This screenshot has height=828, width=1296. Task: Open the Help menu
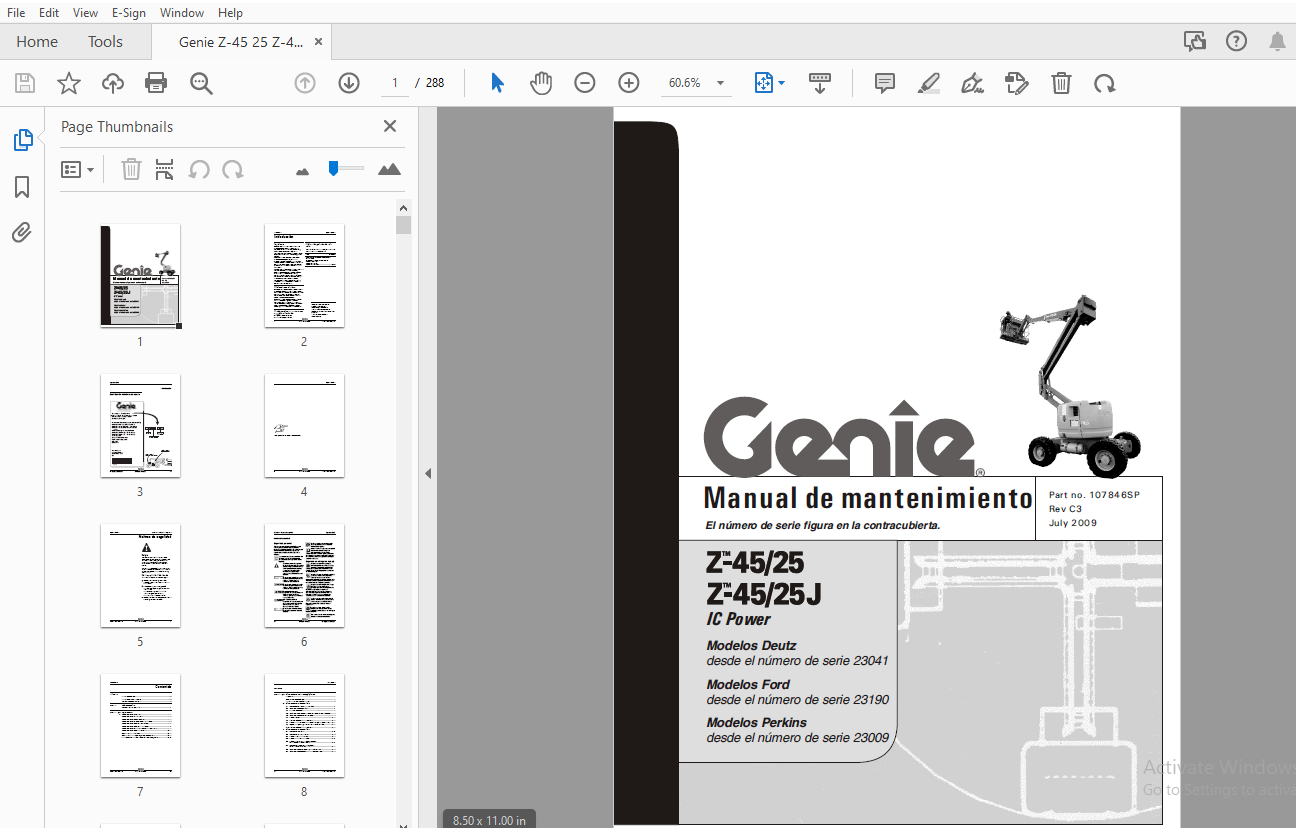pyautogui.click(x=230, y=12)
